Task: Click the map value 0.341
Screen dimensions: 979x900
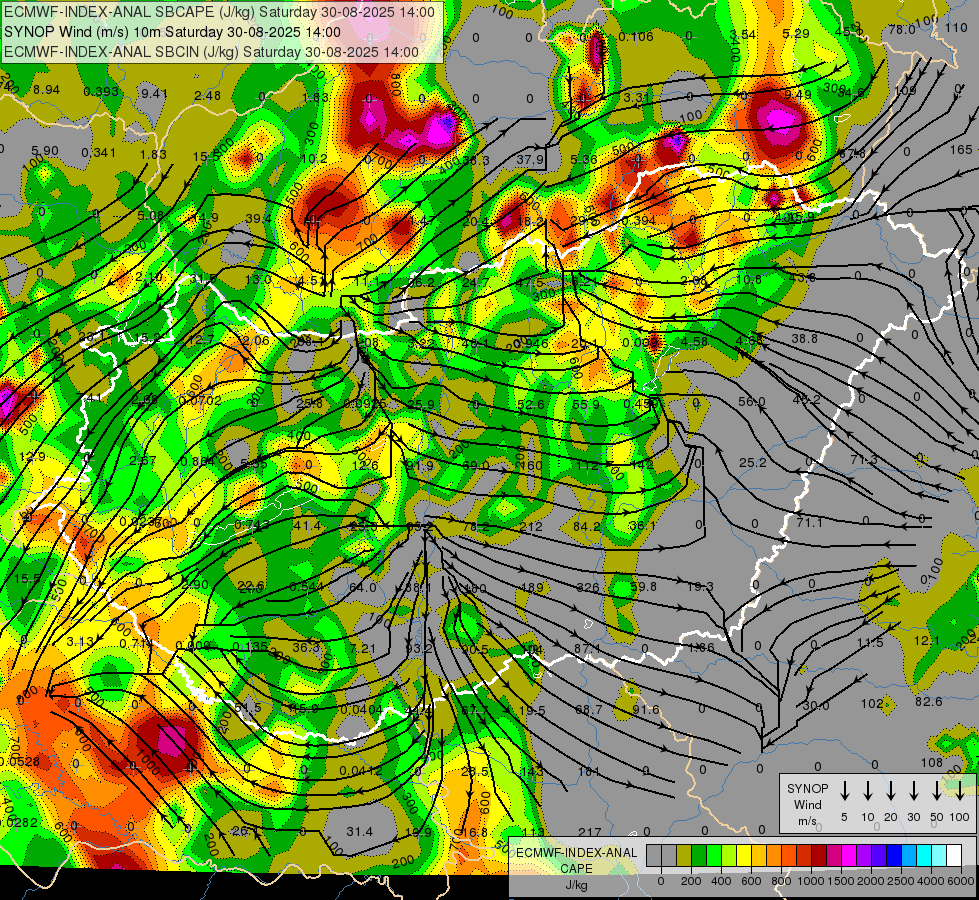Action: [99, 152]
